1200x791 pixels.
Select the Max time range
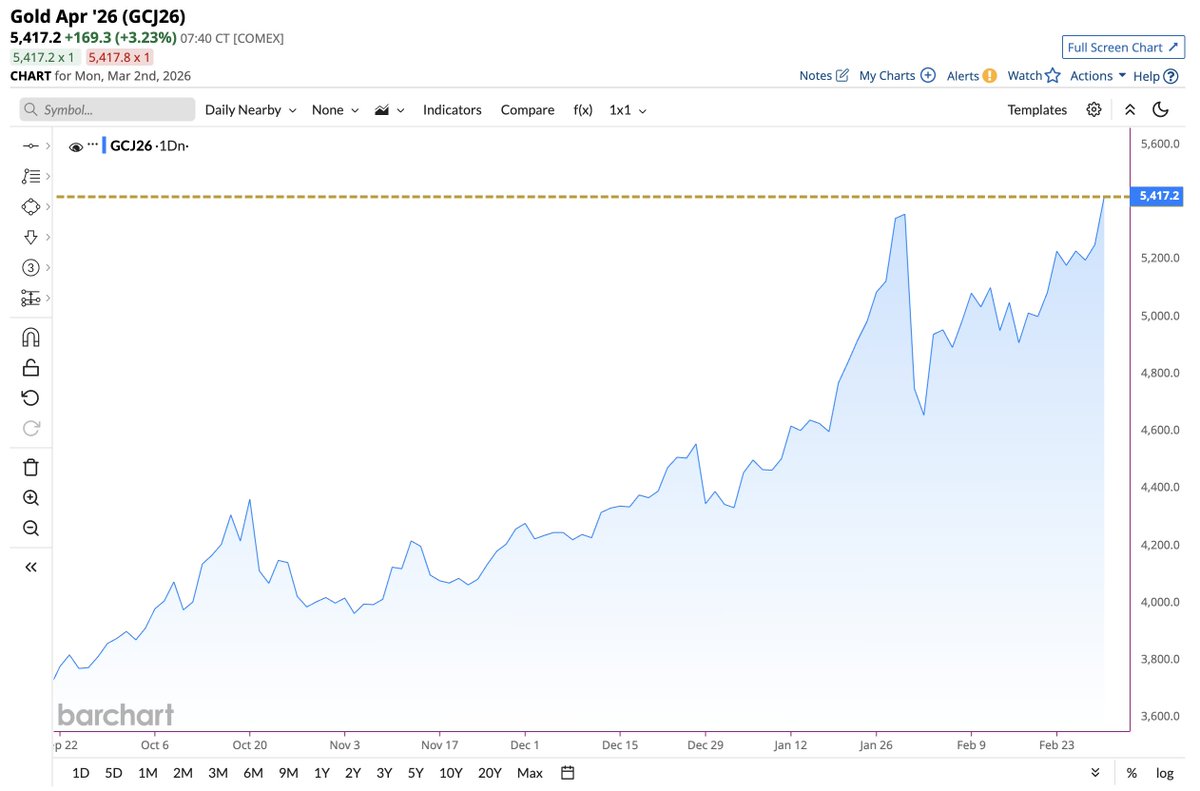(530, 773)
